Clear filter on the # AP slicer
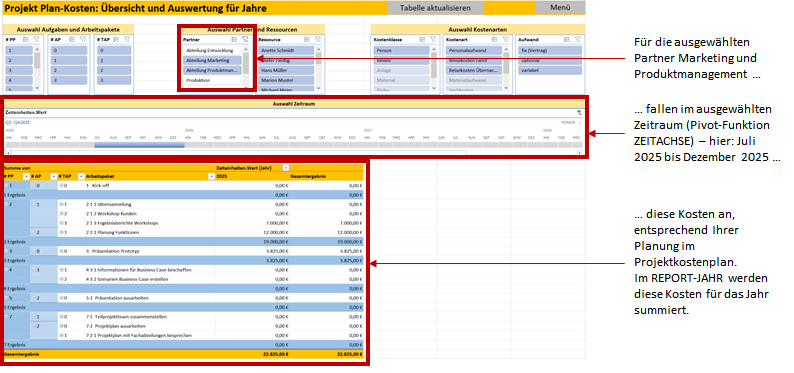The width and height of the screenshot is (794, 373). (82, 39)
